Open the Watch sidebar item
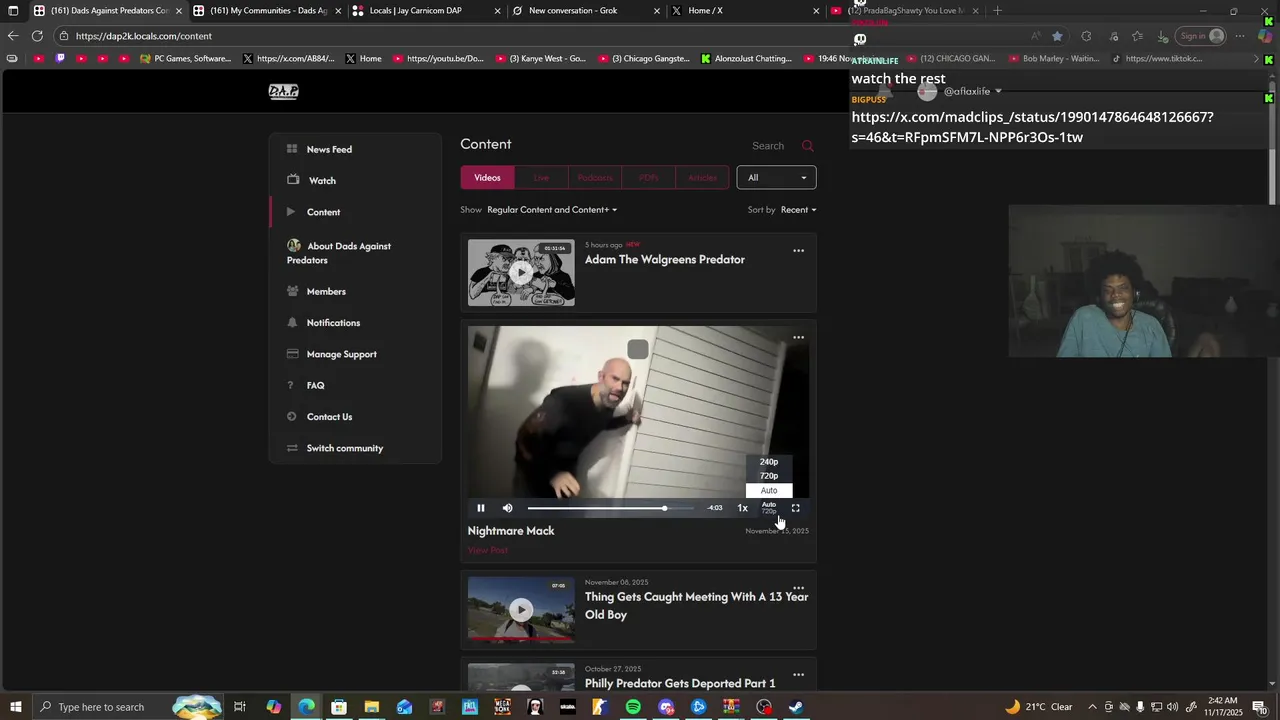The width and height of the screenshot is (1280, 720). [322, 180]
